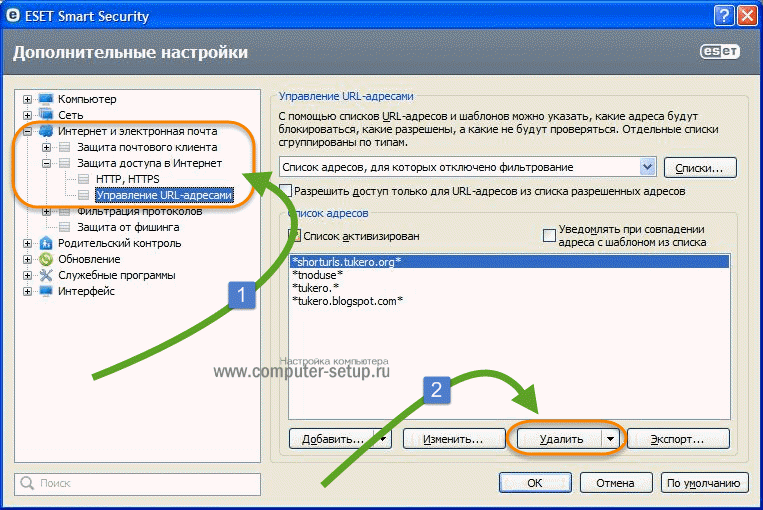This screenshot has height=510, width=763.
Task: Click the Удалить button
Action: coord(561,439)
